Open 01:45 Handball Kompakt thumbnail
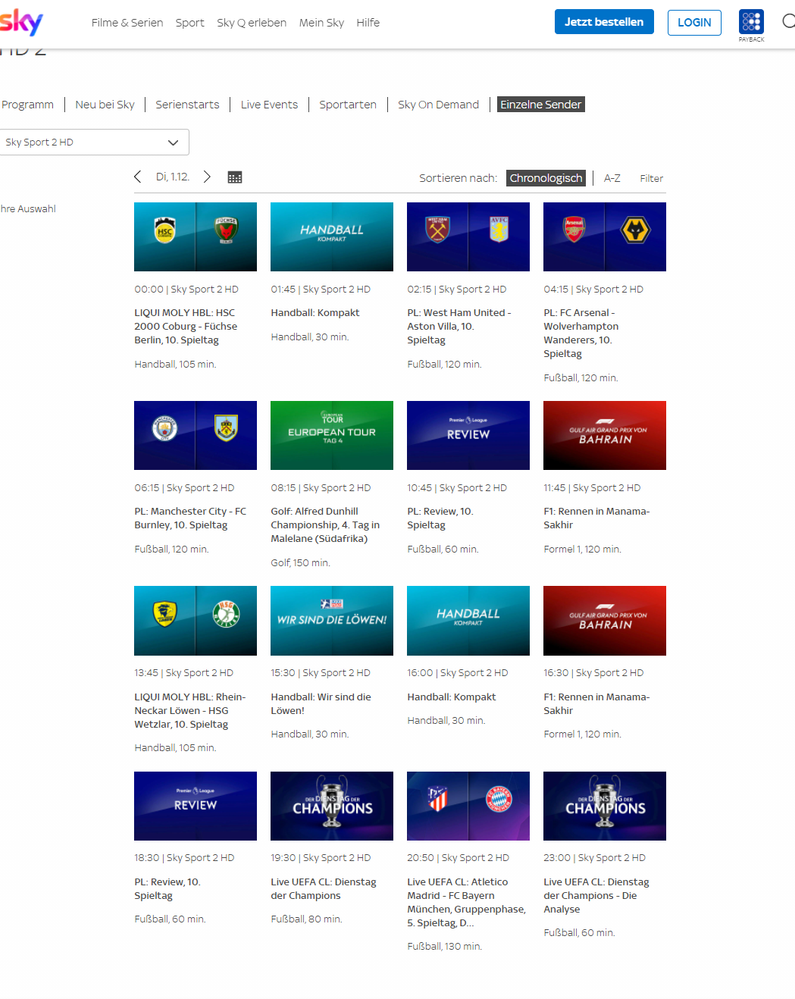This screenshot has width=795, height=999. coord(332,237)
